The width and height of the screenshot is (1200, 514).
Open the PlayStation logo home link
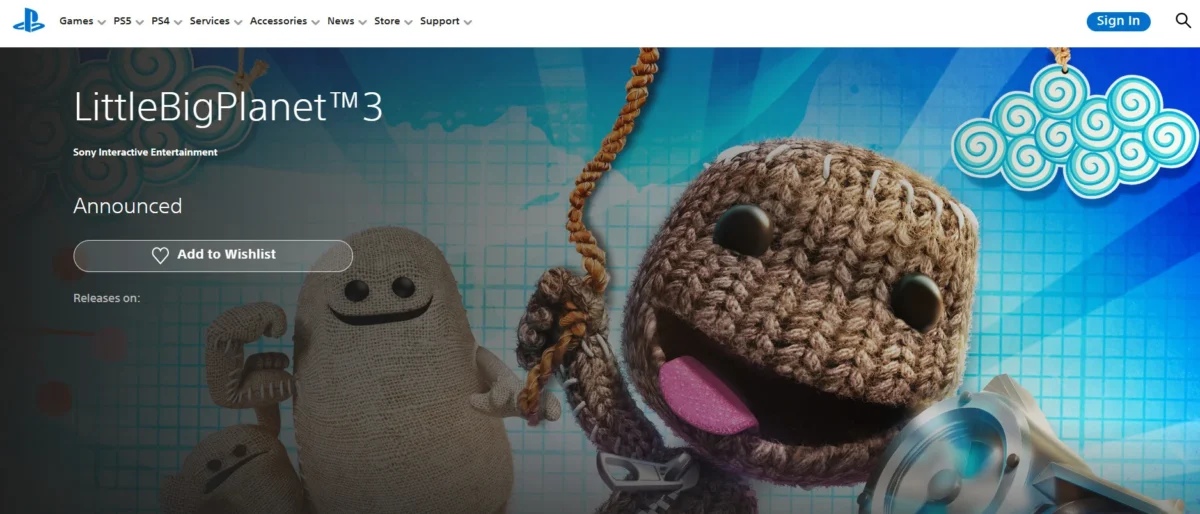click(28, 21)
